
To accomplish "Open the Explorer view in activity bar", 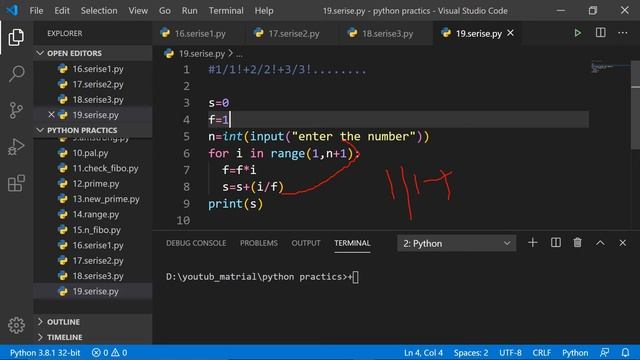I will point(16,37).
